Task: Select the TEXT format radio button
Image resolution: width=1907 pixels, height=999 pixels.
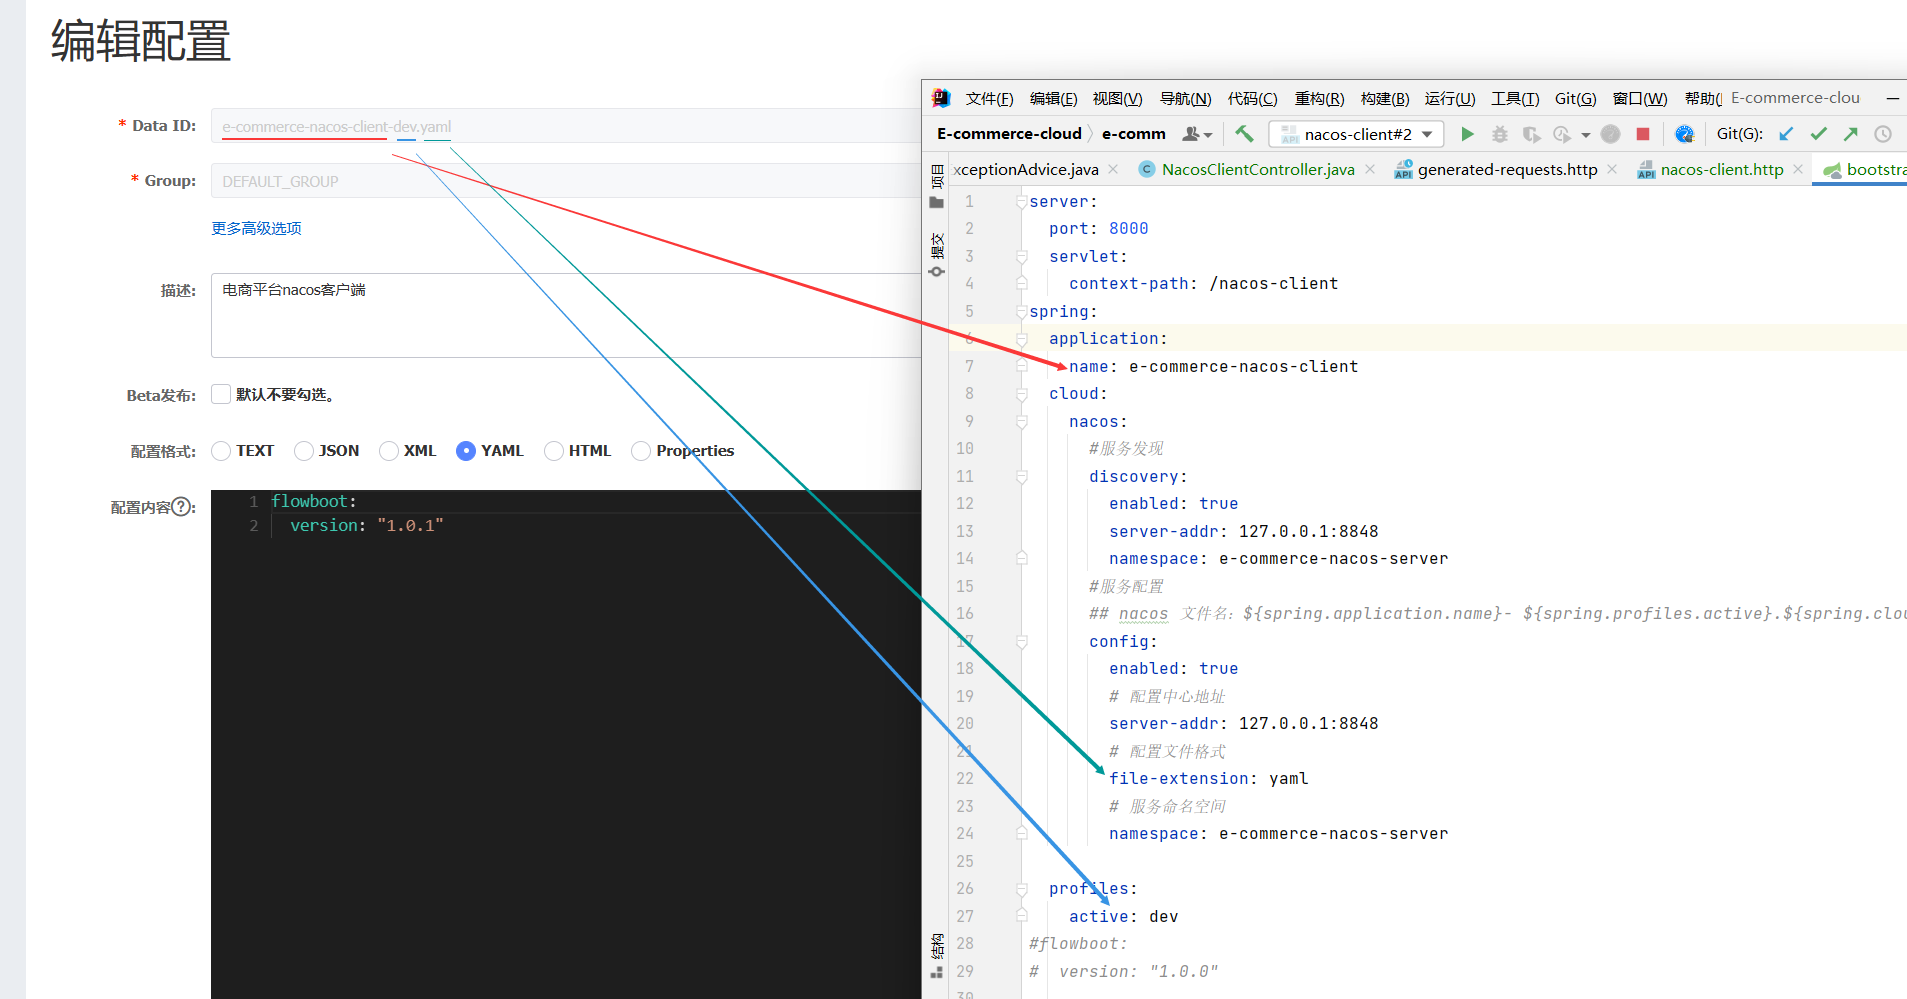Action: click(221, 451)
